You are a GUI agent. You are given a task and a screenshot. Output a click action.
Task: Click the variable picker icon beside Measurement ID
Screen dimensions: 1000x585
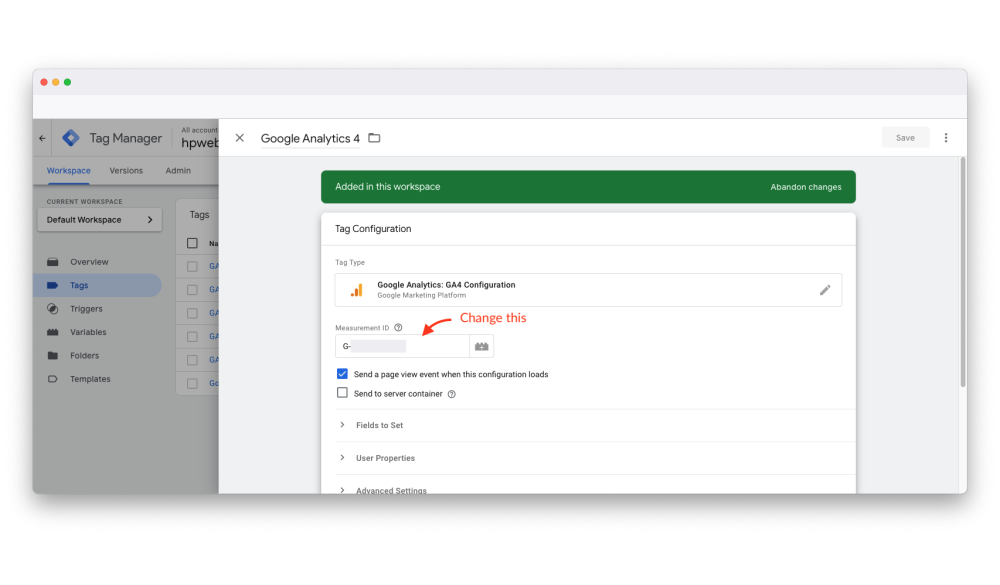click(x=482, y=346)
